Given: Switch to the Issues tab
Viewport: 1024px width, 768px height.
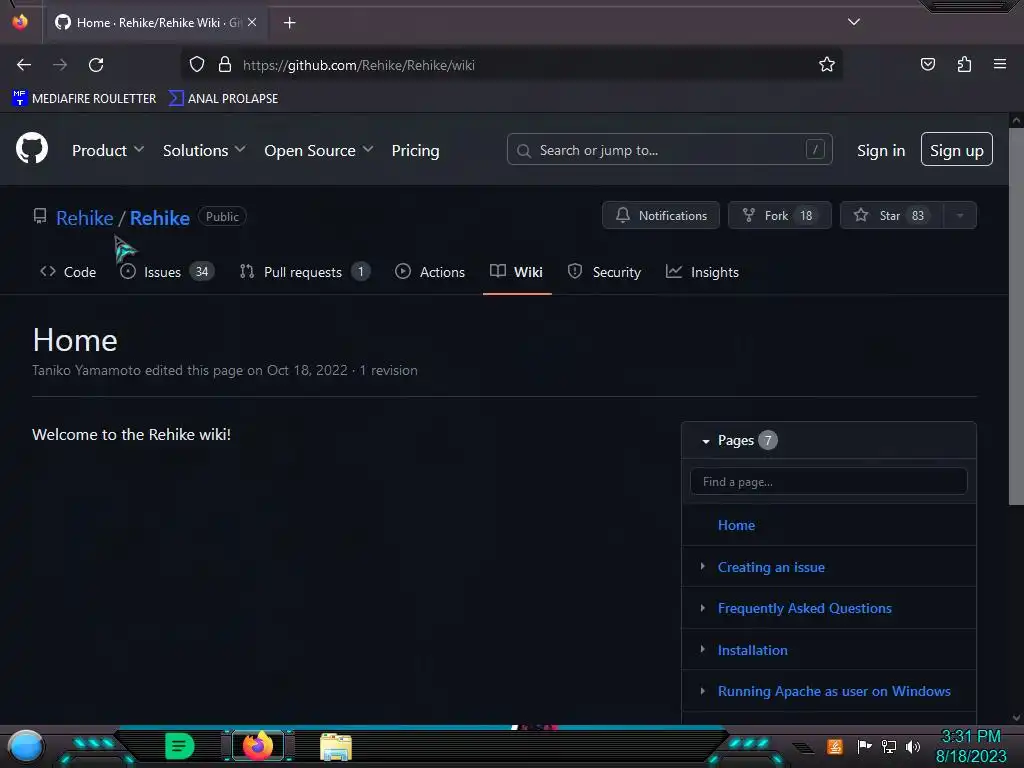Looking at the screenshot, I should point(167,272).
